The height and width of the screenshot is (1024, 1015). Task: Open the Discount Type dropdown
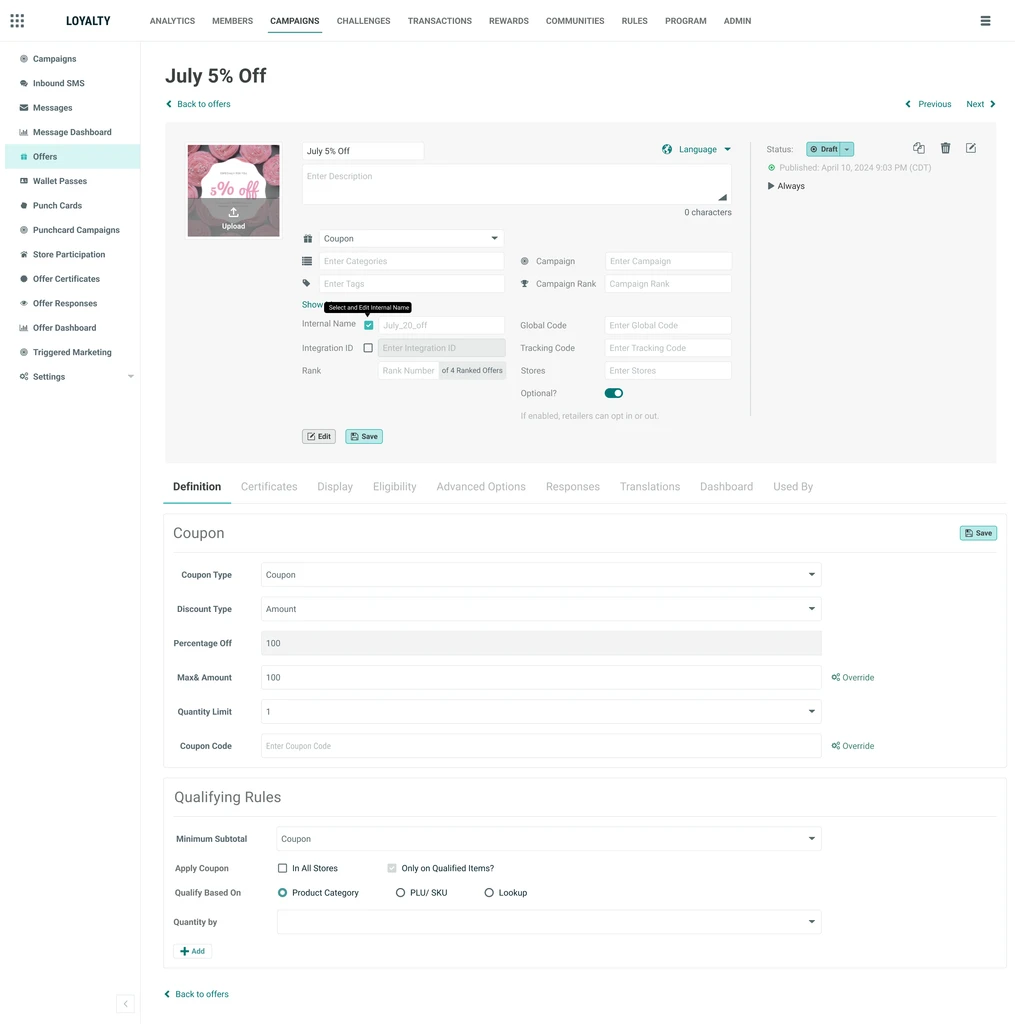[541, 609]
